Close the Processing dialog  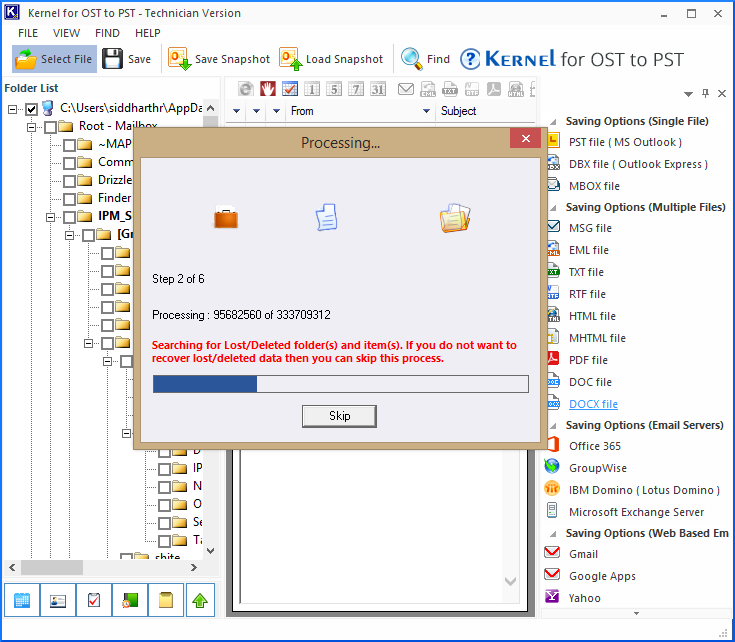[525, 138]
